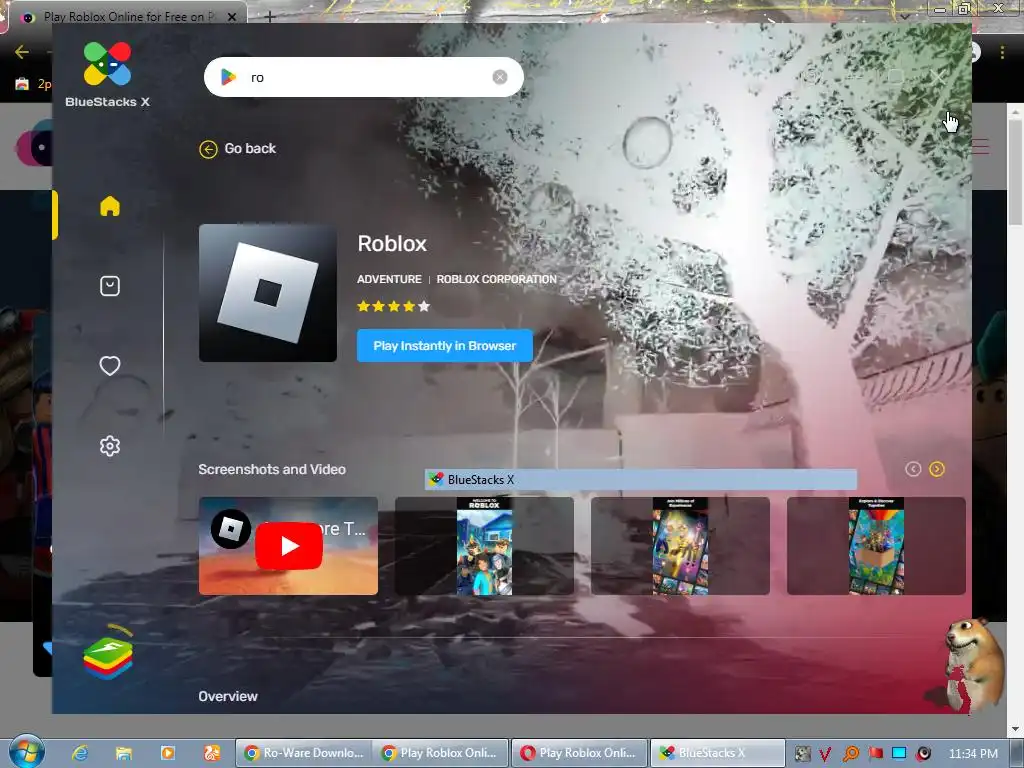Click the star rating
This screenshot has width=1024, height=768.
point(393,306)
